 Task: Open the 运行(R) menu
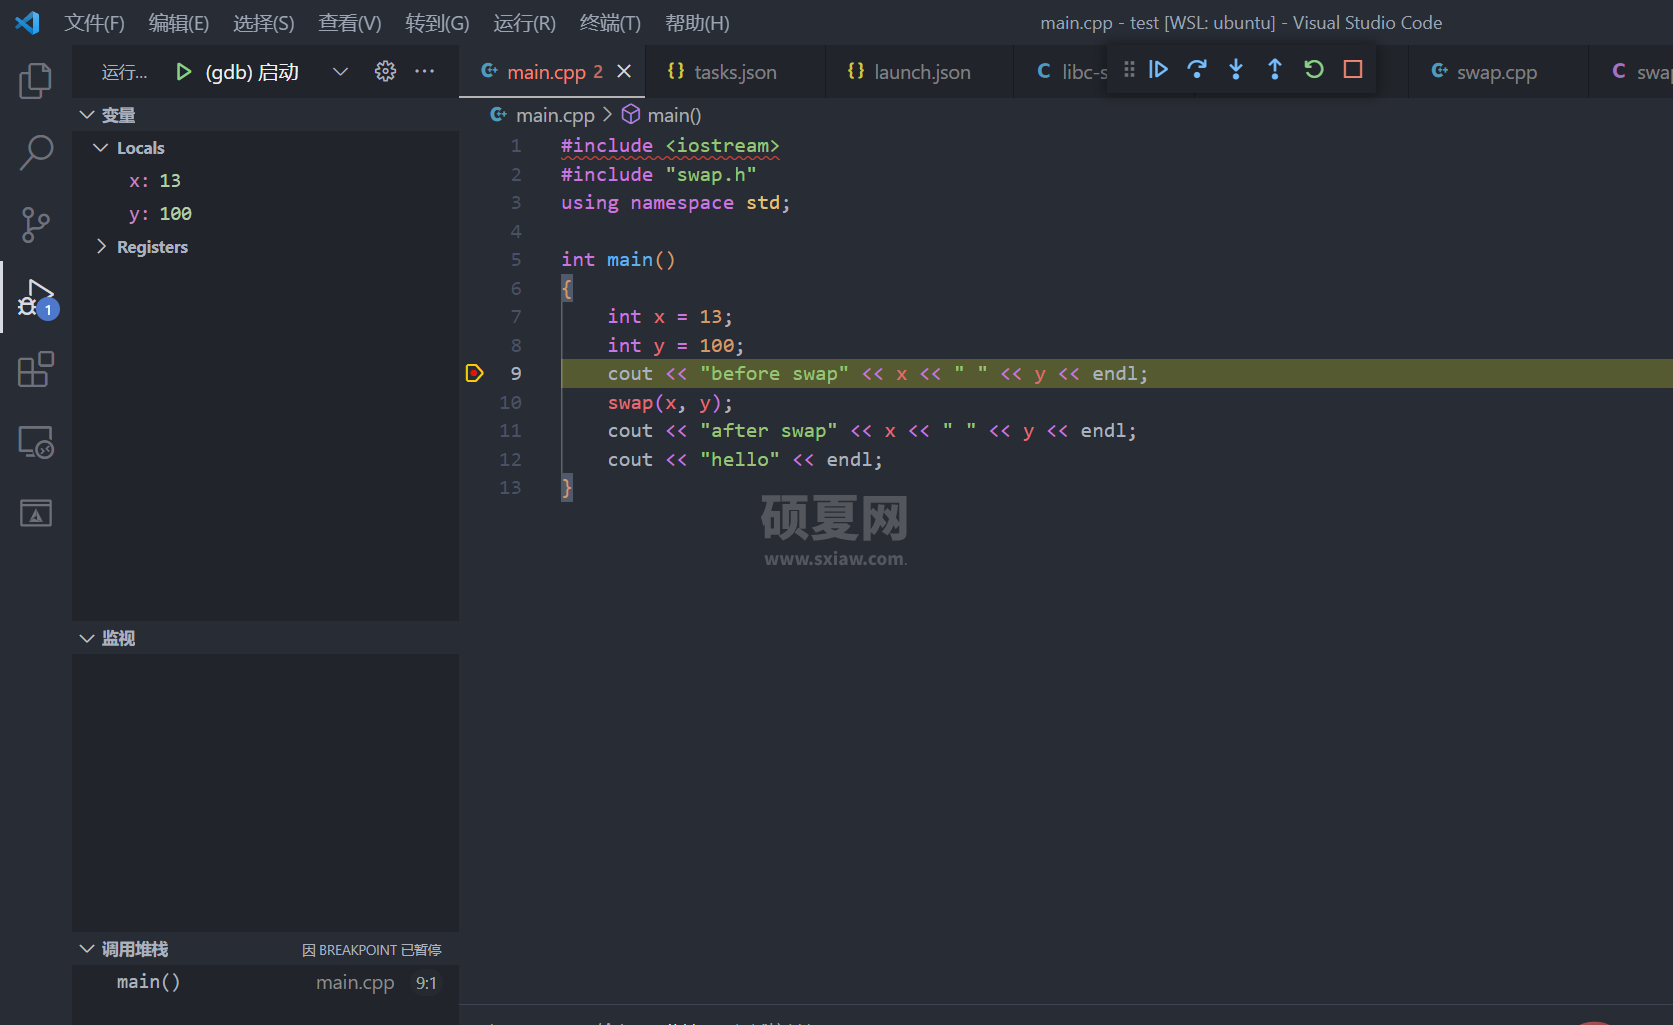525,23
